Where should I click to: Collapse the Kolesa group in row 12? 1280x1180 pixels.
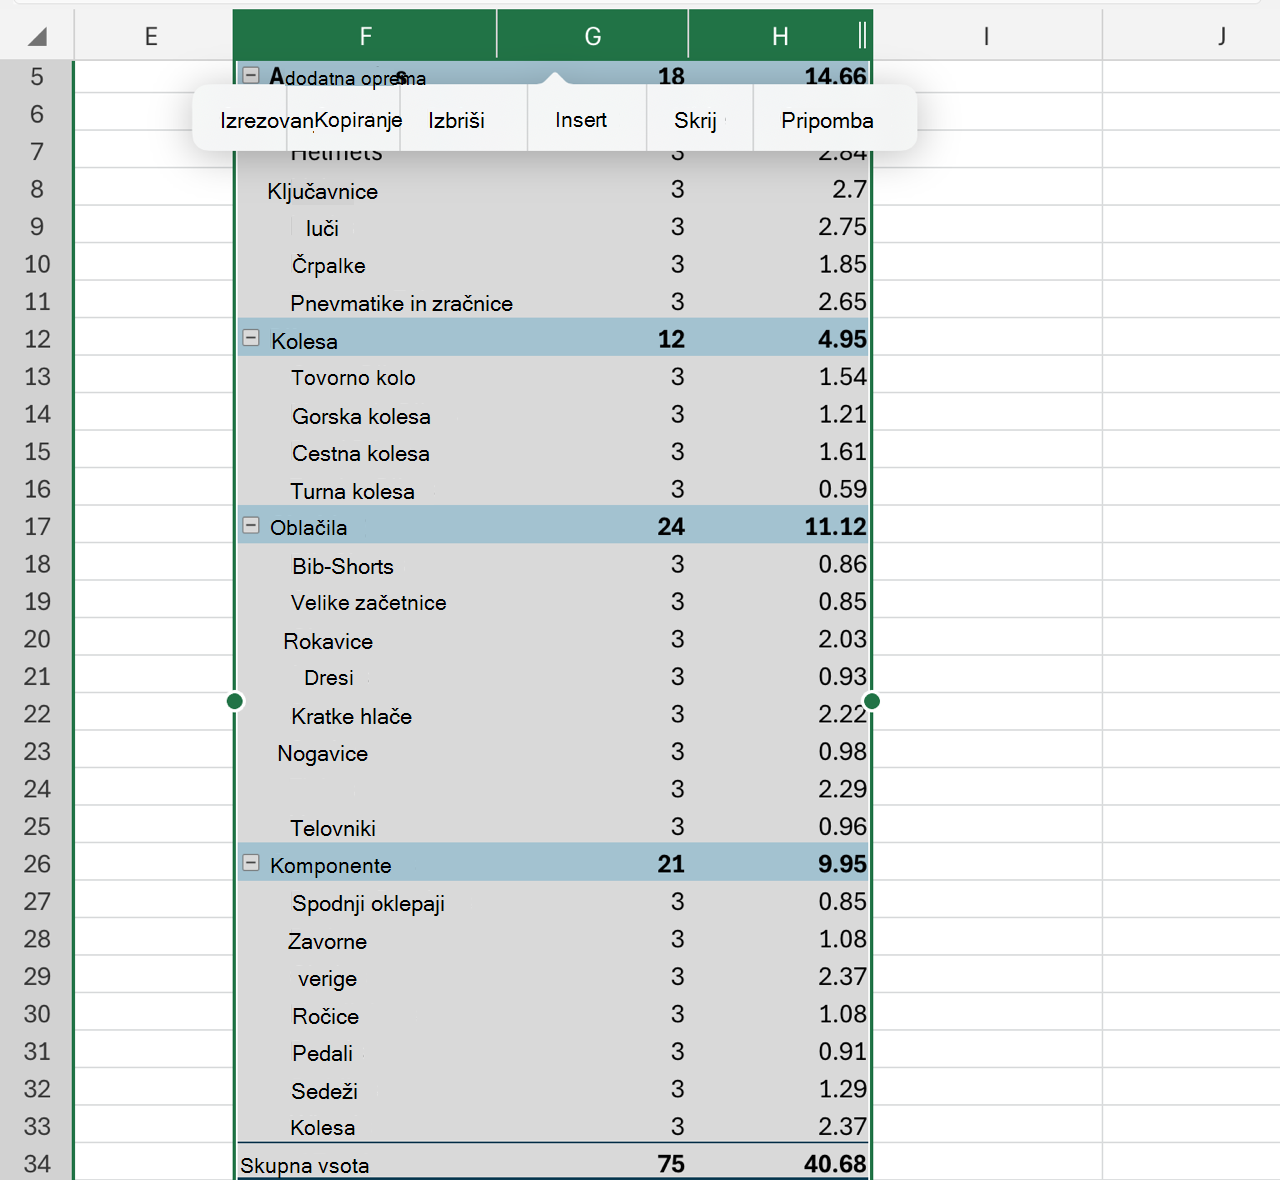[x=251, y=338]
